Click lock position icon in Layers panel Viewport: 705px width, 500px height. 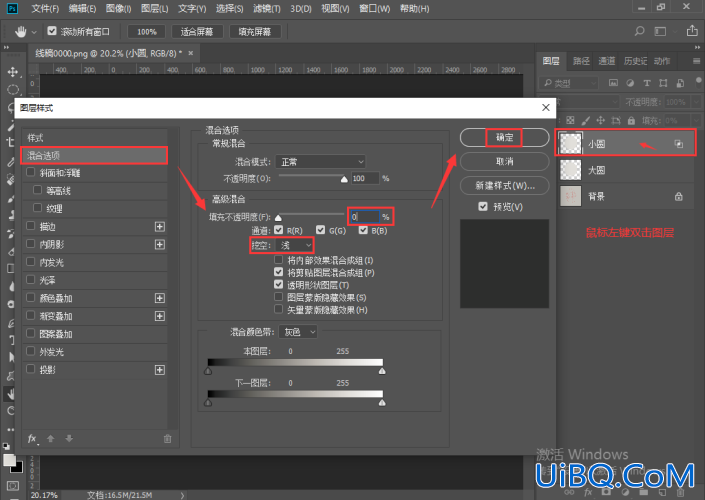click(x=601, y=120)
